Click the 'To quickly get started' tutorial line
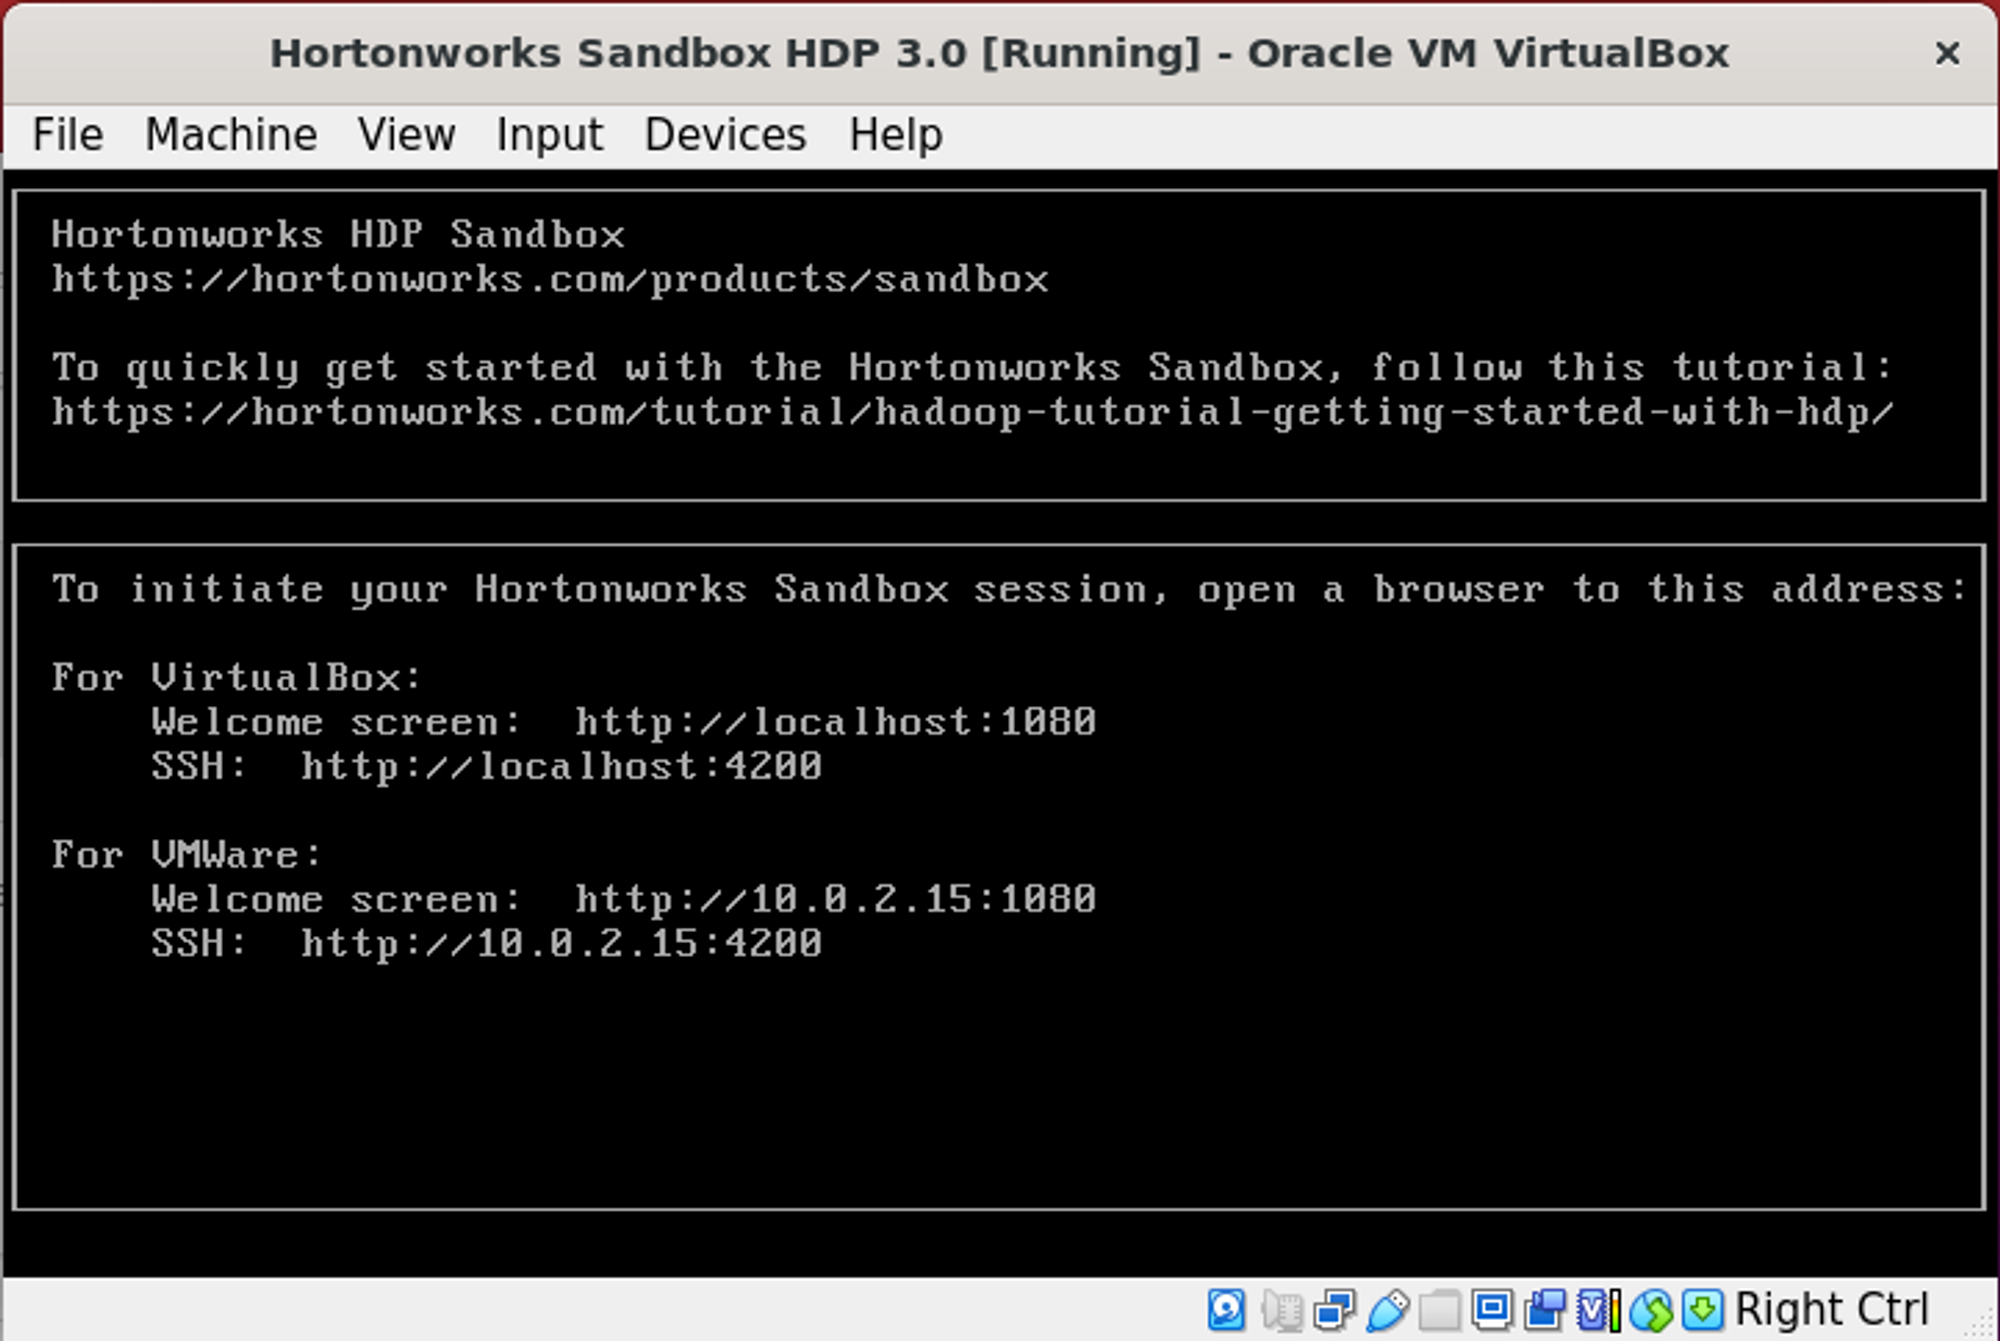 tap(973, 367)
